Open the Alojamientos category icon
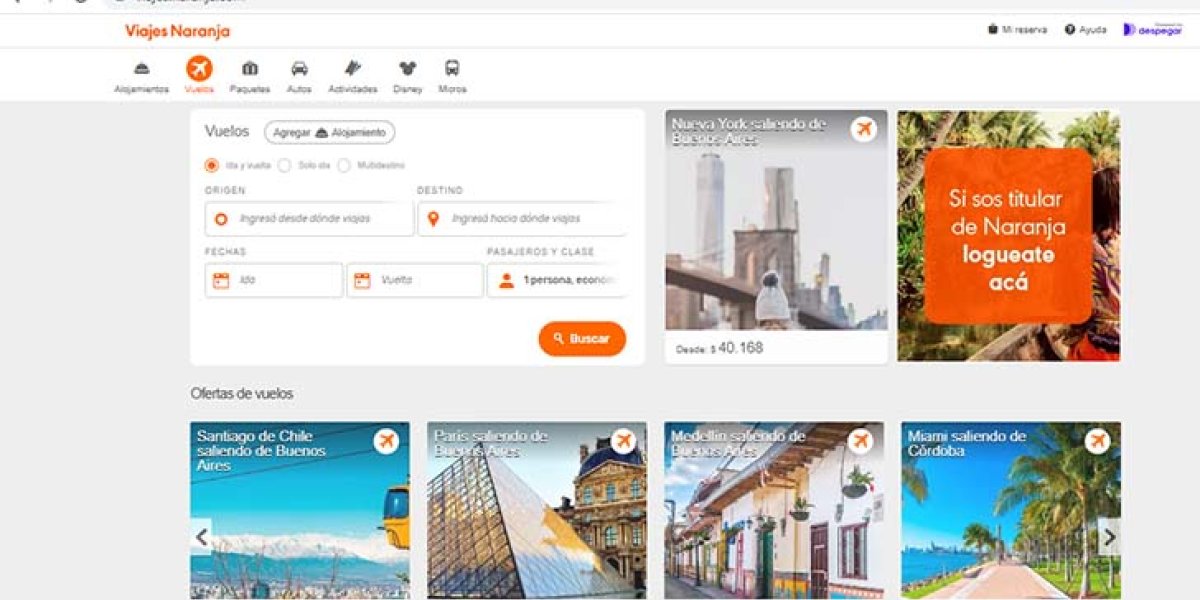 [142, 69]
